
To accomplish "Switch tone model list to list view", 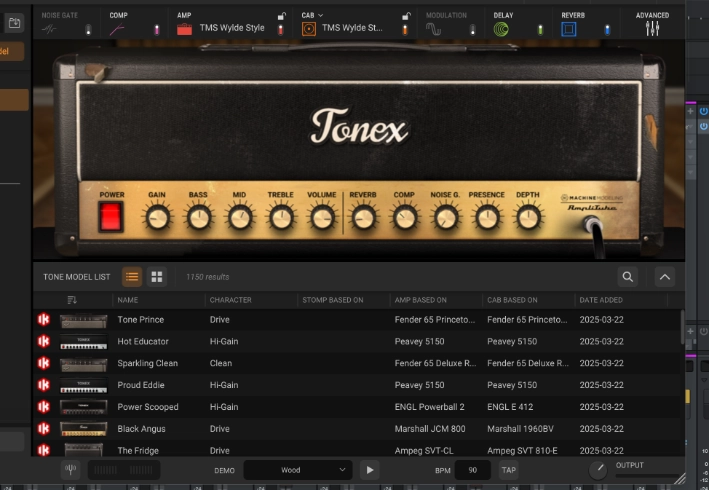I will click(x=132, y=277).
